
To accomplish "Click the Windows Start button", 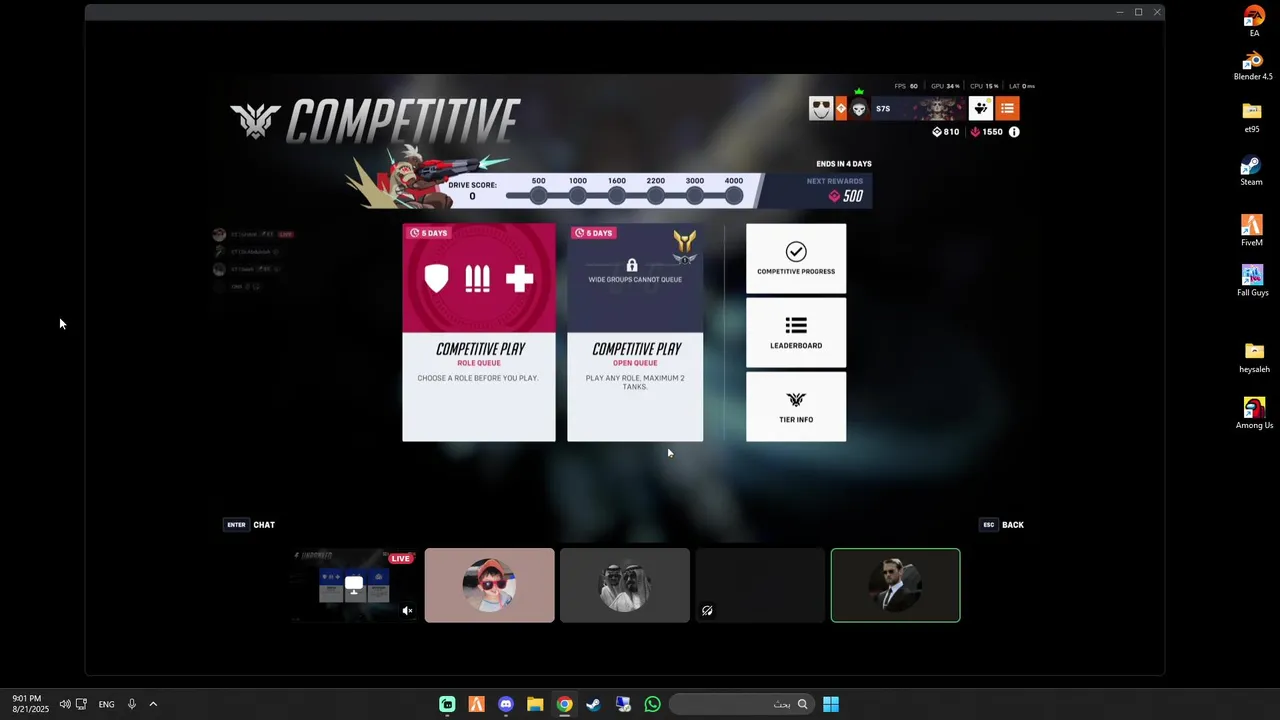I will [x=831, y=704].
